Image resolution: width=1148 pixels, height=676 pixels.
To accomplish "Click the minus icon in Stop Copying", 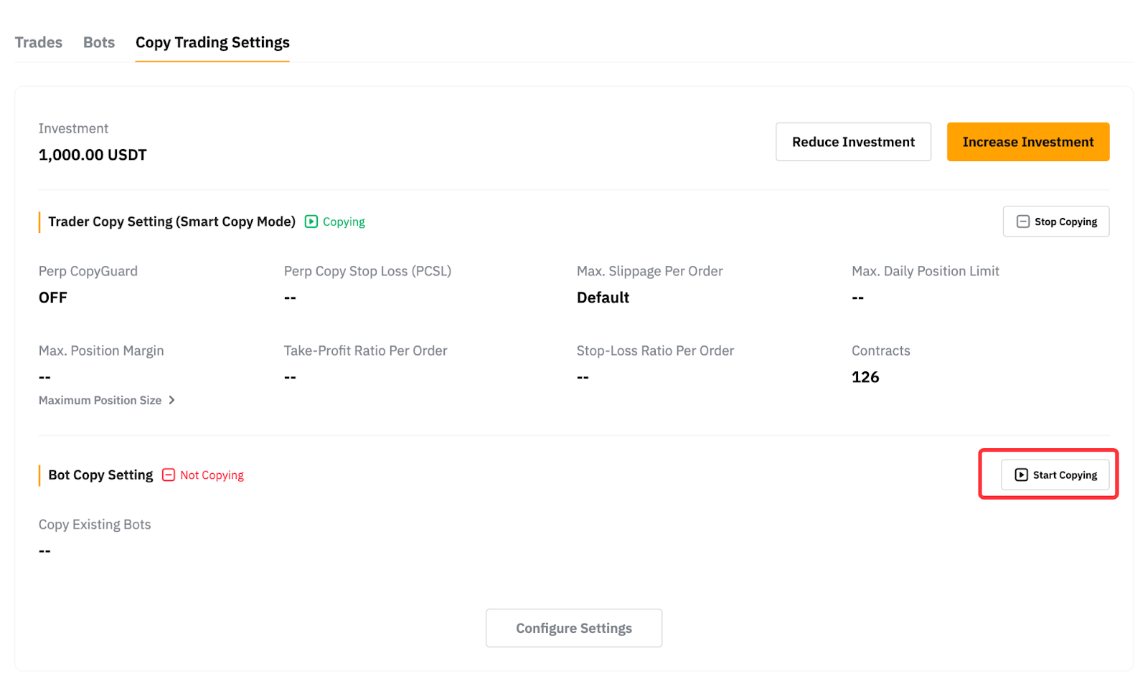I will click(1022, 222).
